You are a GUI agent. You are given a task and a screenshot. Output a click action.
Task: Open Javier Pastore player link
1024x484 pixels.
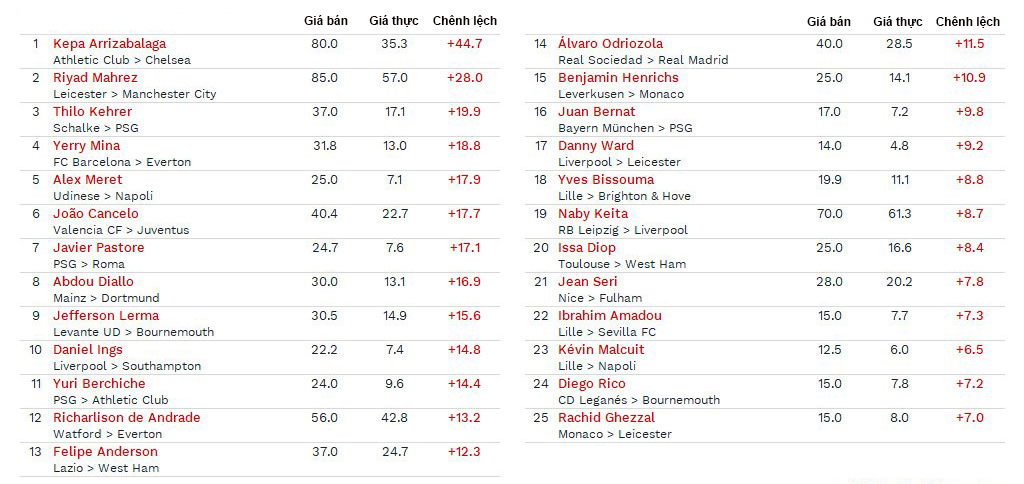[99, 248]
